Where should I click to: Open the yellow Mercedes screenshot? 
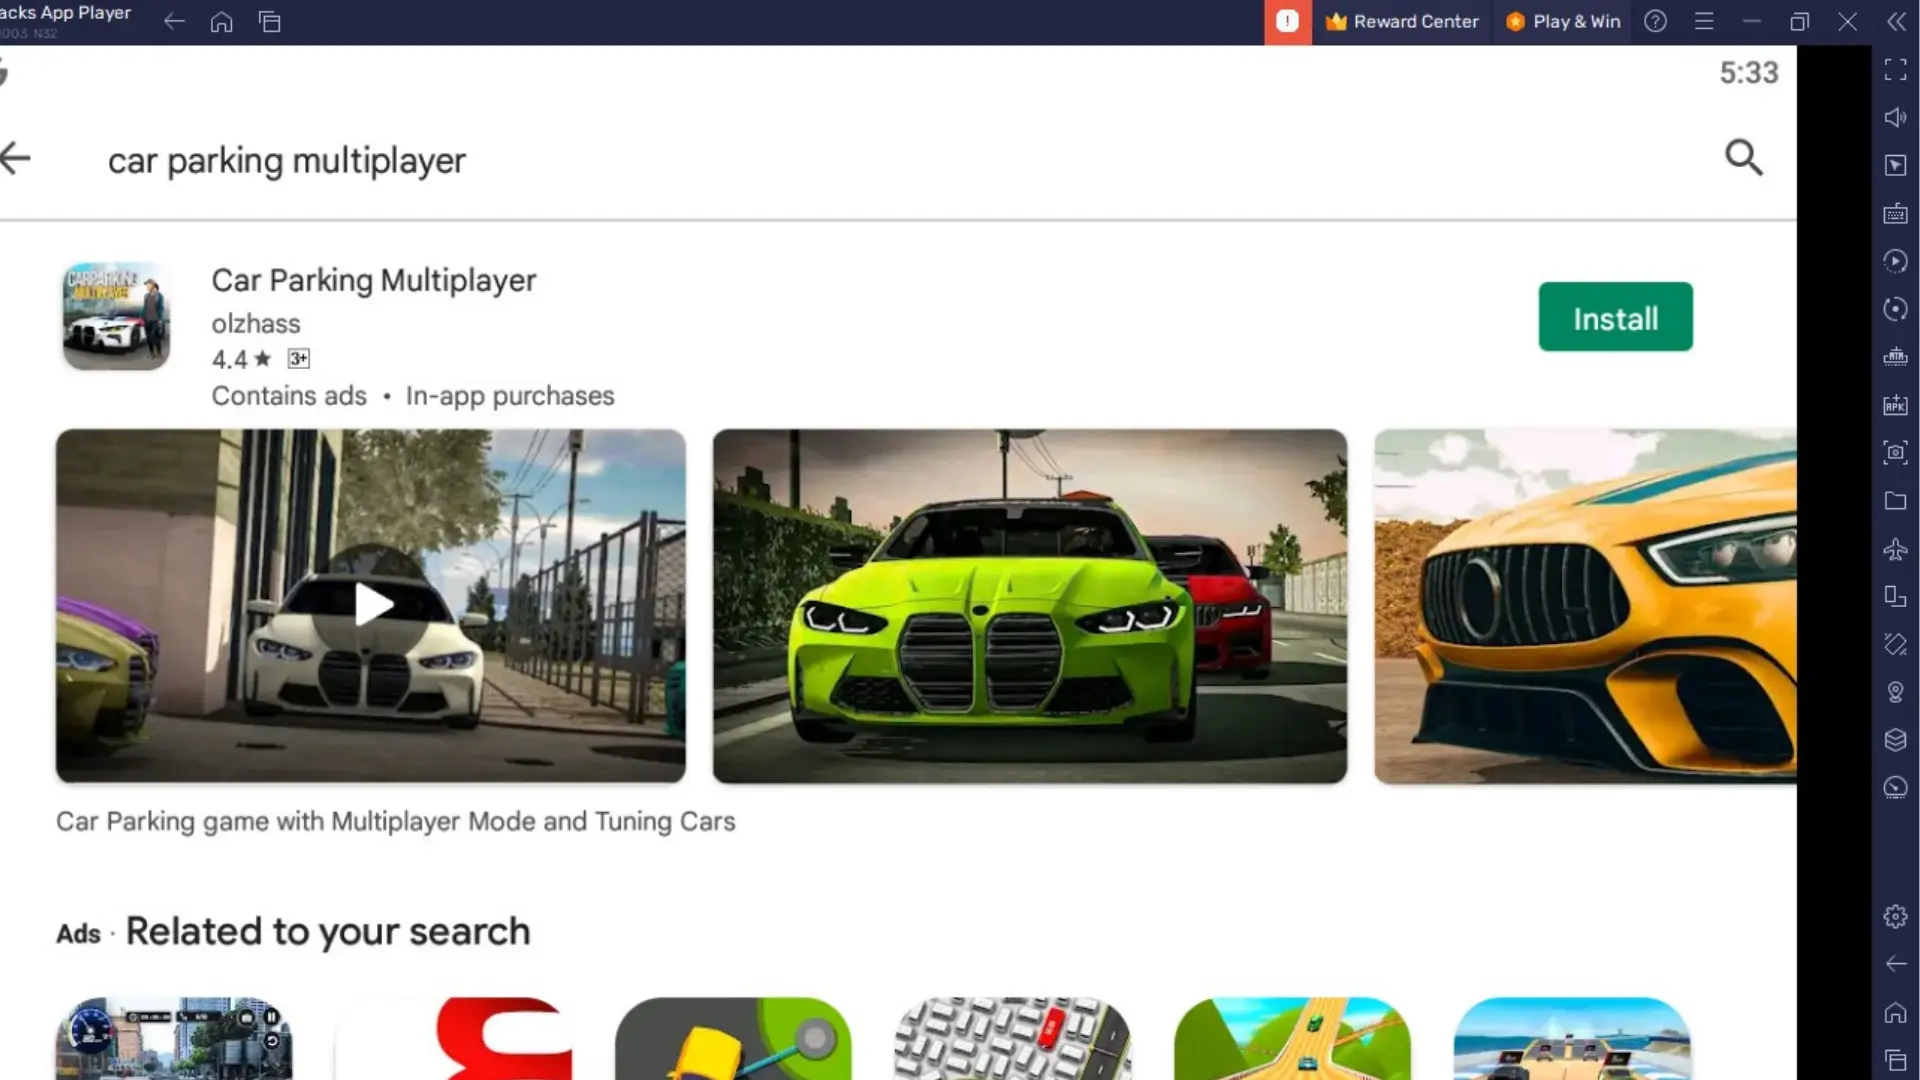pos(1585,605)
